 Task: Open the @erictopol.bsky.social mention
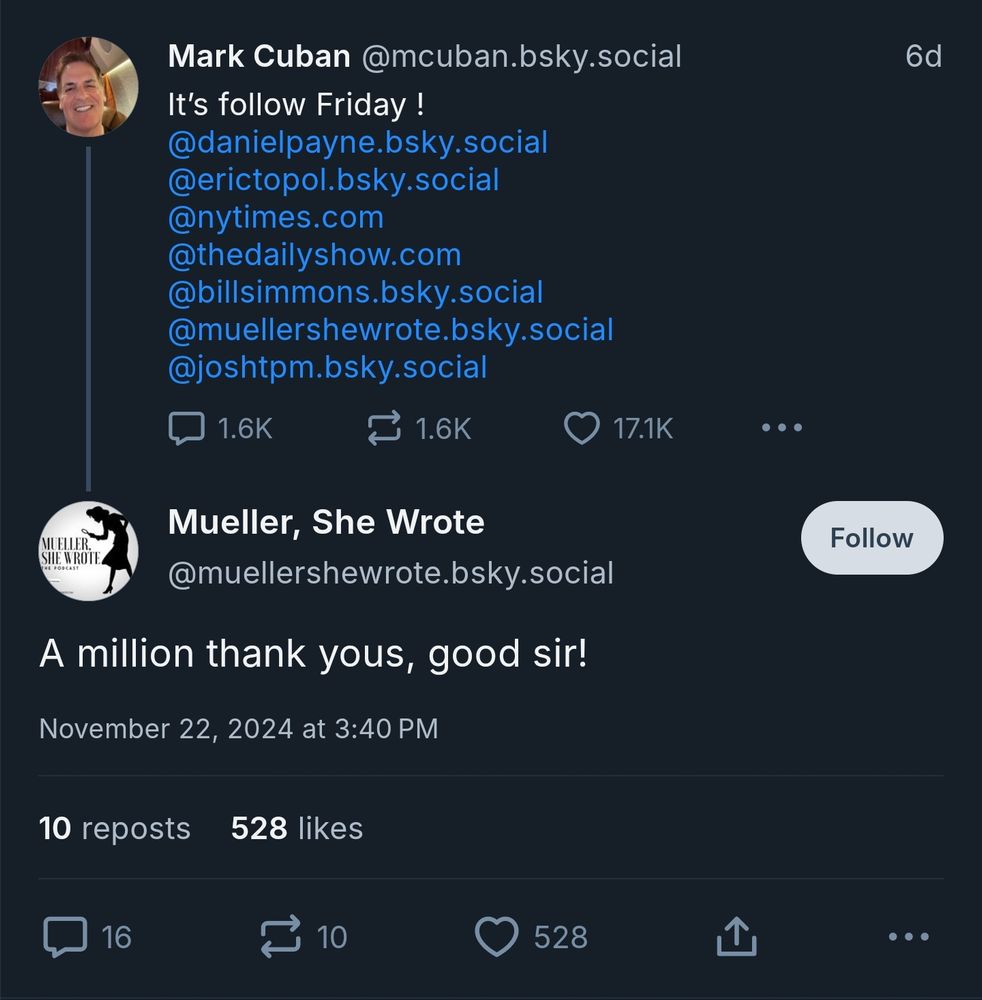click(x=334, y=180)
